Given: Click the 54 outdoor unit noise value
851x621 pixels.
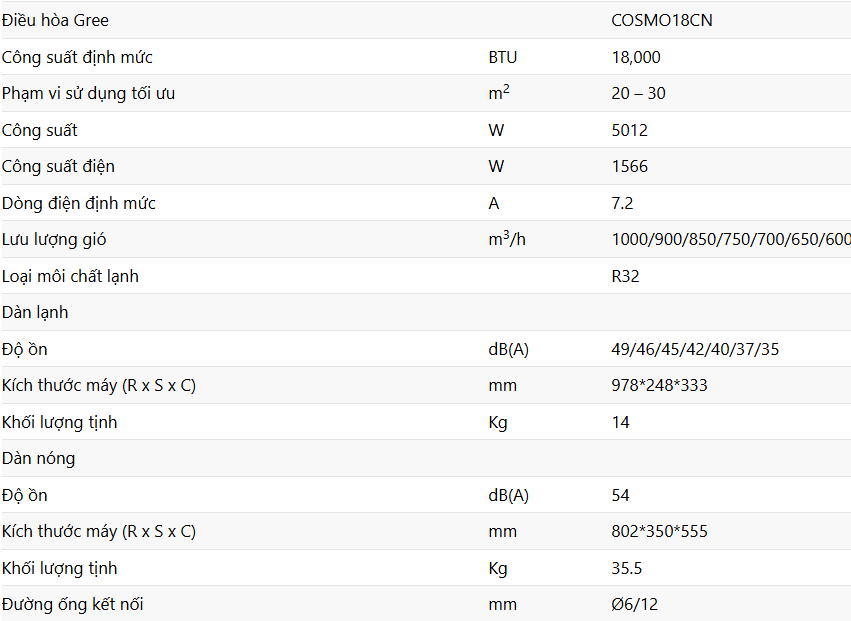Looking at the screenshot, I should coord(620,495).
